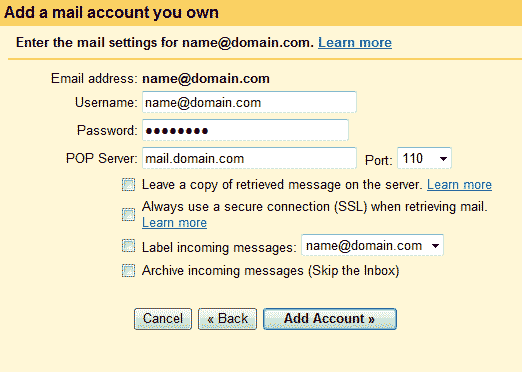This screenshot has width=522, height=372.
Task: Enable leaving a copy of retrieved message checkbox
Action: [x=128, y=184]
